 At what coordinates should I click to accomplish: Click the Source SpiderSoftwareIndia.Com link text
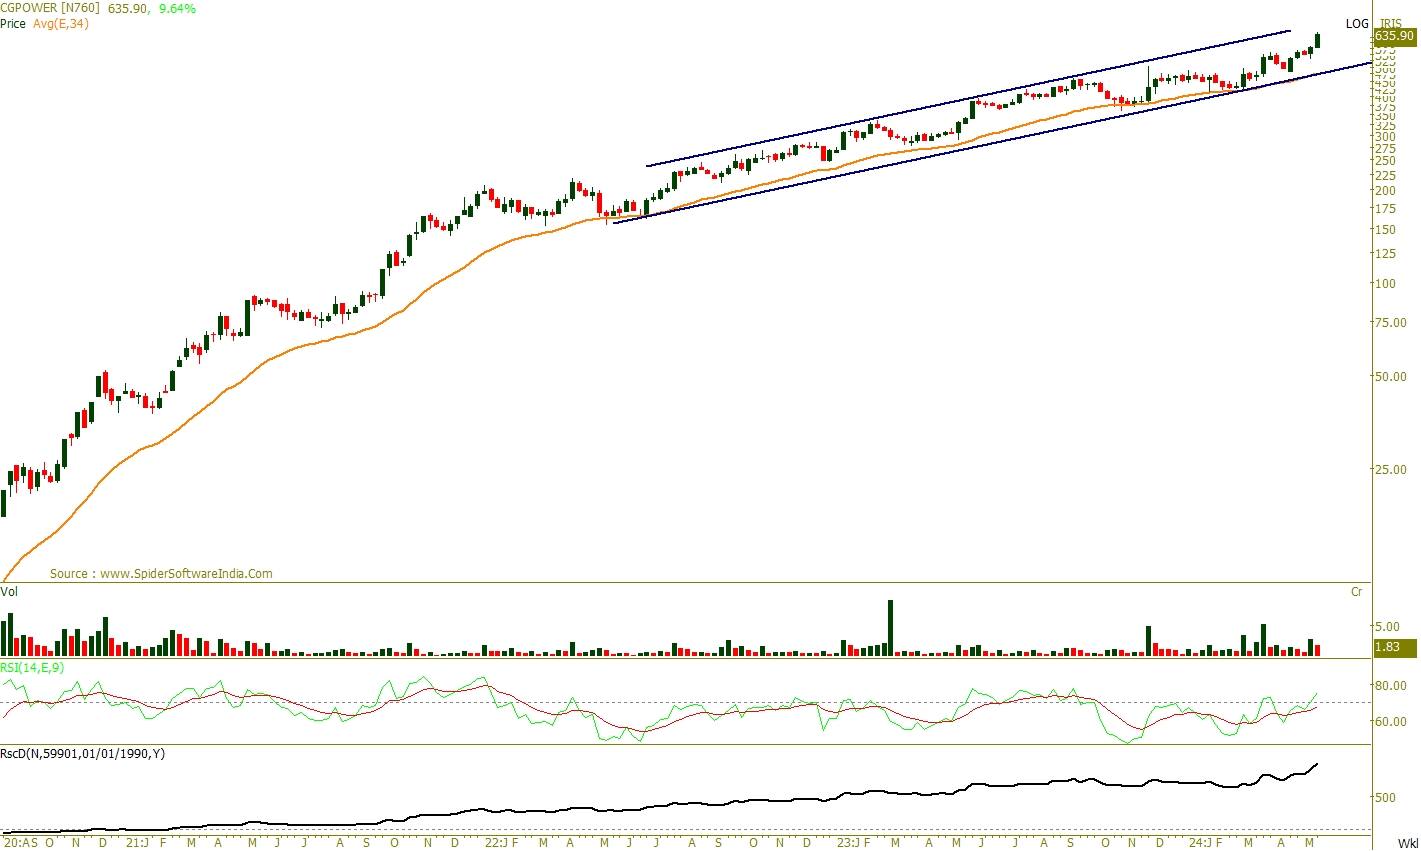[161, 574]
